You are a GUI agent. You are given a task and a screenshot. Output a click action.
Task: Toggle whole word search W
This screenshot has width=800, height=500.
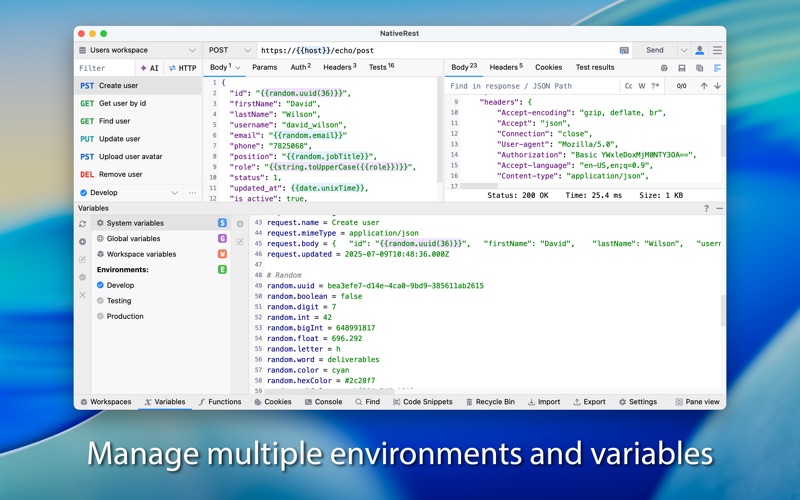(x=642, y=86)
